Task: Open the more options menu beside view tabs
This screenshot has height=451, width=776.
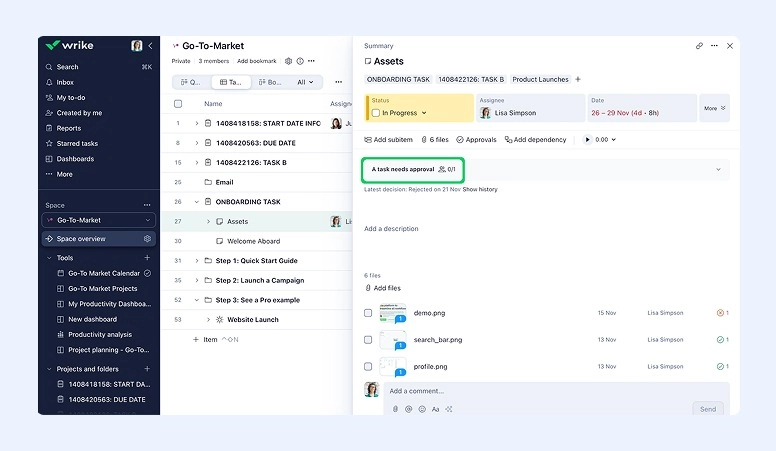Action: pyautogui.click(x=339, y=82)
